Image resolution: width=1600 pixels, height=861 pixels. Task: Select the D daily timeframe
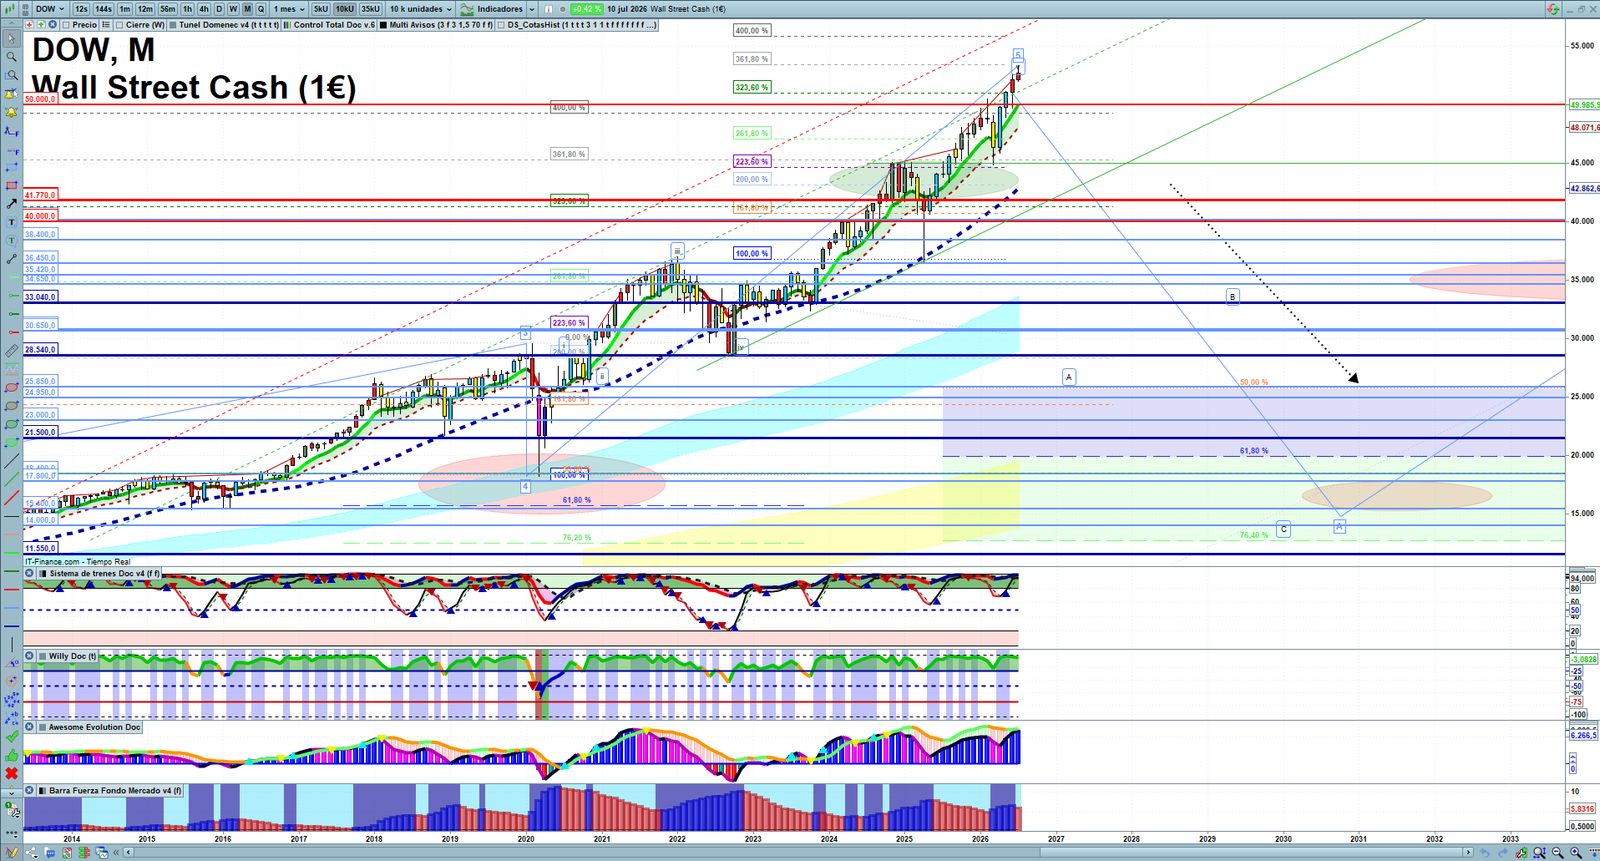coord(219,9)
